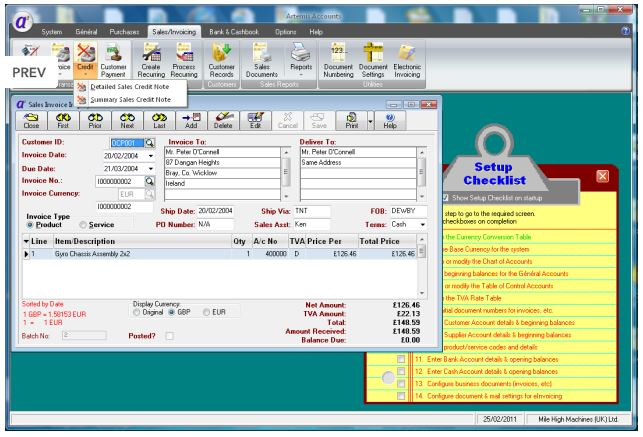Click Print in the invoice toolbar
Screen dimensions: 643x437
(351, 121)
